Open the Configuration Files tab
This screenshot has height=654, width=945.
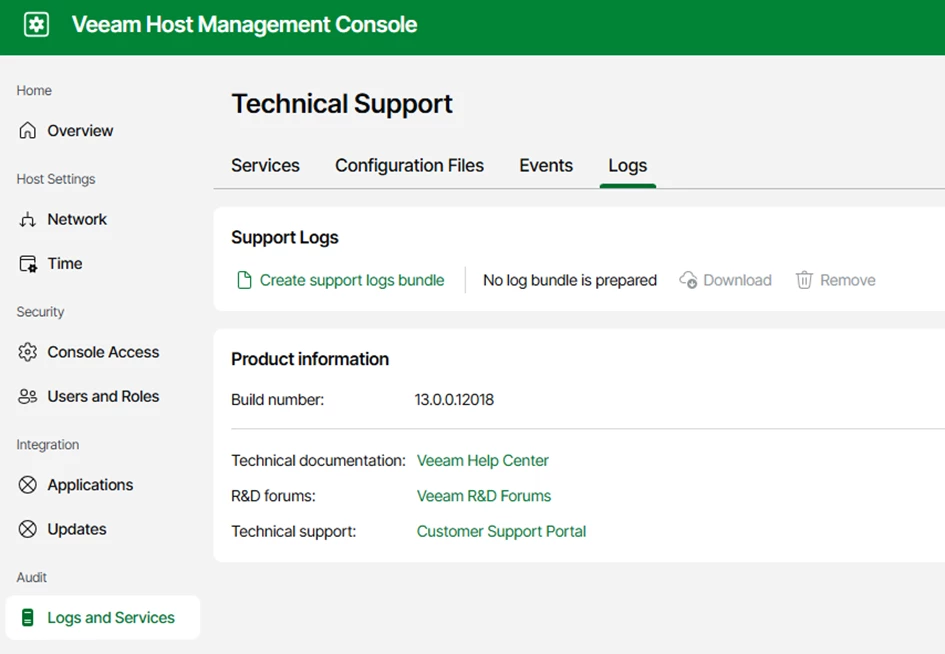point(409,166)
